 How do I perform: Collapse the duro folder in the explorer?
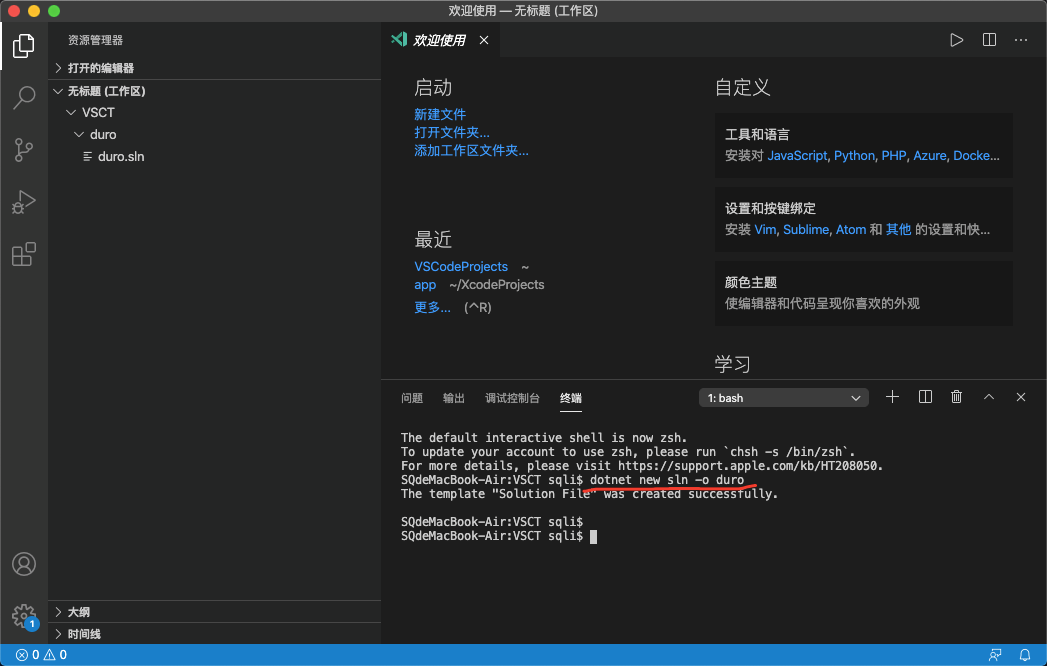(97, 134)
